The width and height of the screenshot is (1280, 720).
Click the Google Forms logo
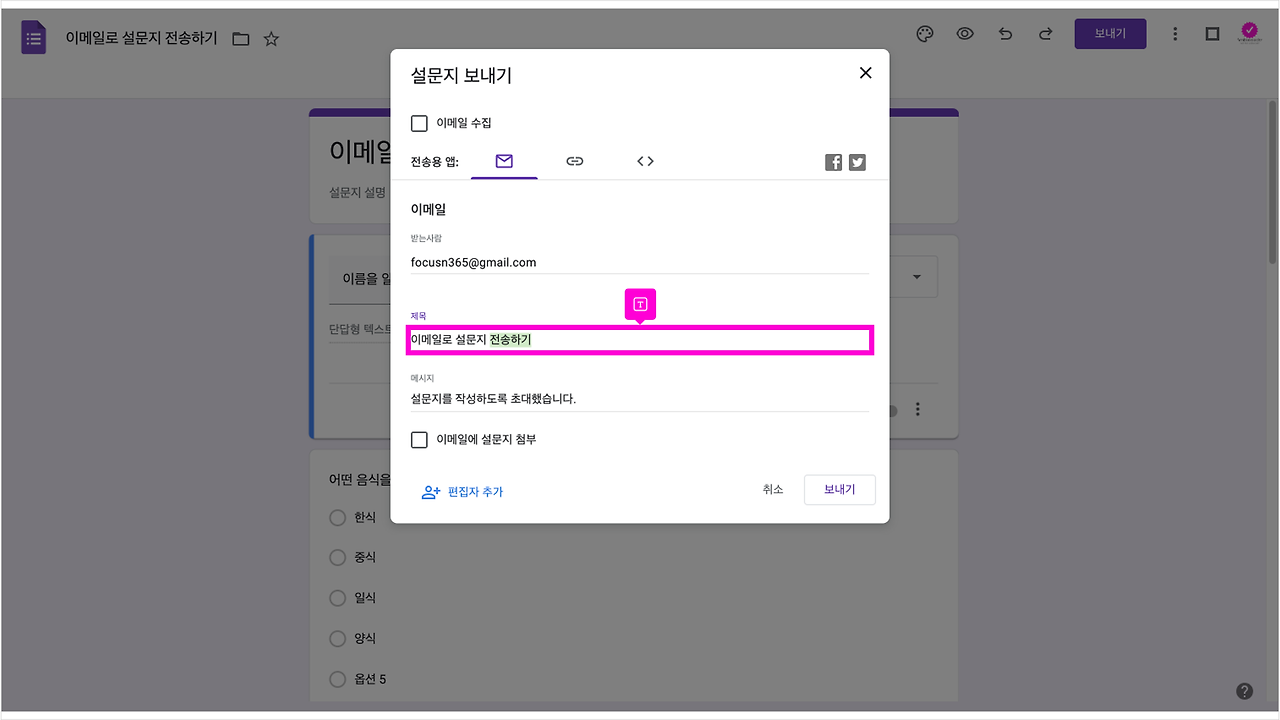point(33,36)
